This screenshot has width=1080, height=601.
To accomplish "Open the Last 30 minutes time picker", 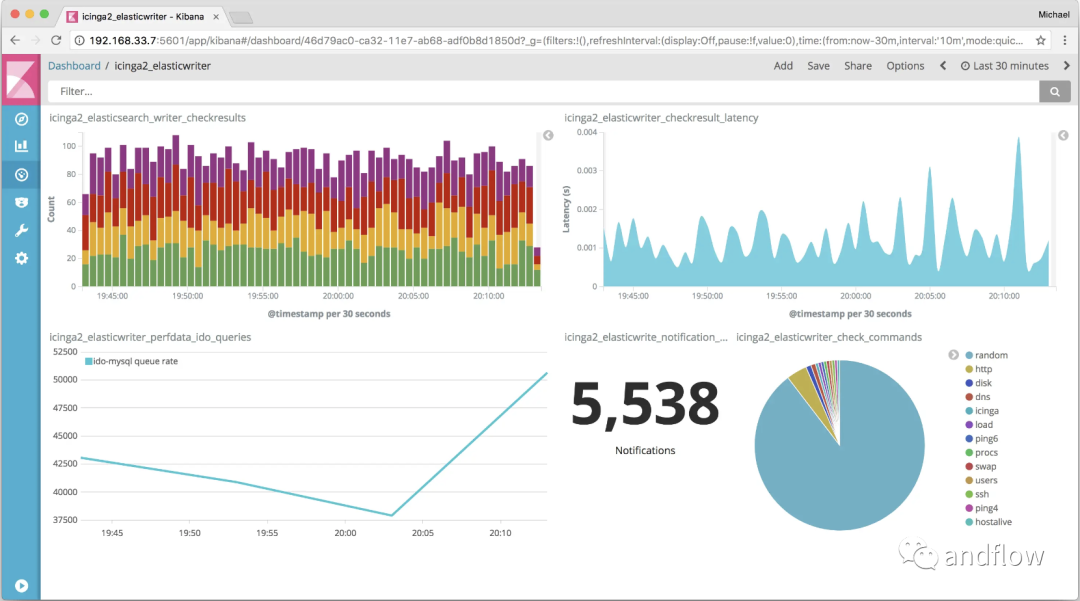I will pyautogui.click(x=1004, y=66).
